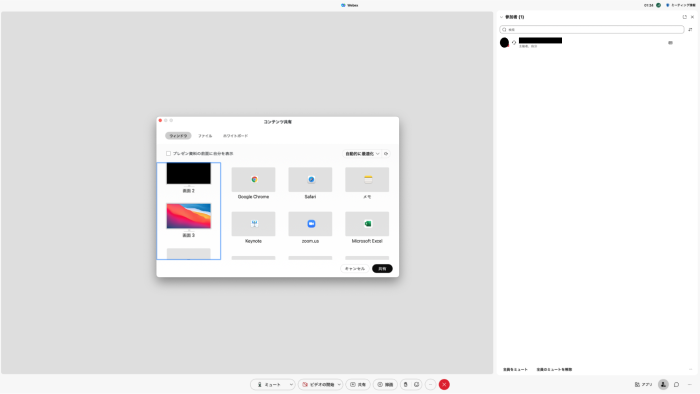Image resolution: width=700 pixels, height=394 pixels.
Task: Open the chat bubble icon at bottom right
Action: click(676, 384)
